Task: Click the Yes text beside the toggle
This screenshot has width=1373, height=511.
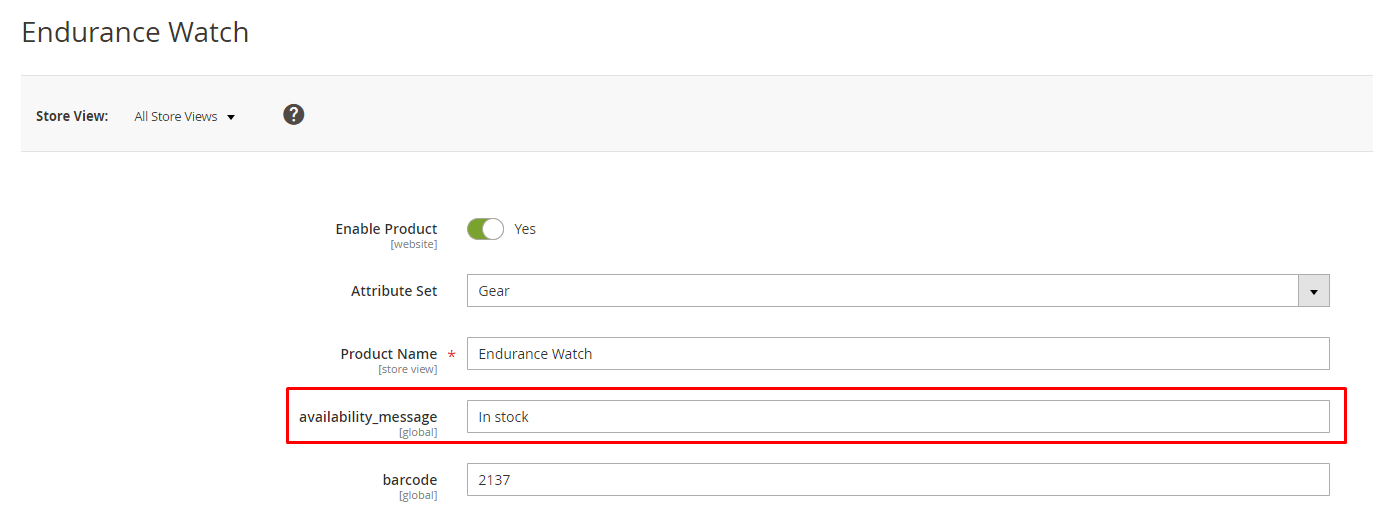Action: (x=525, y=229)
